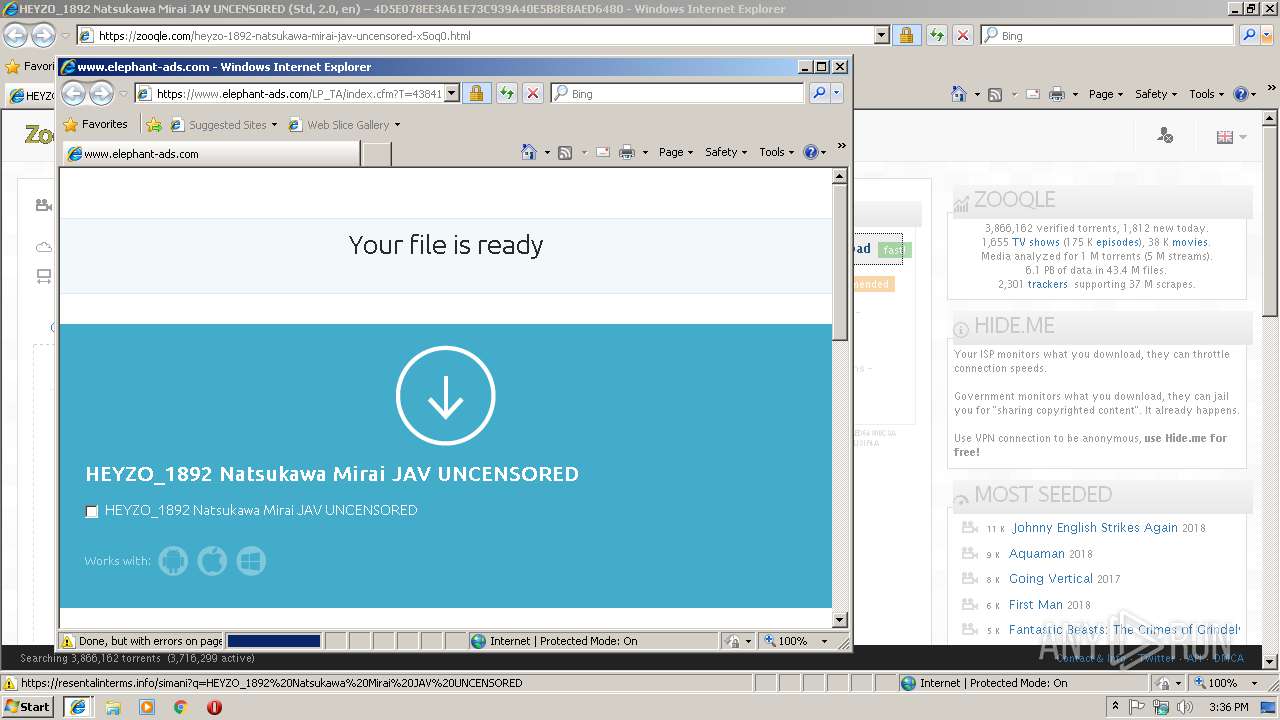
Task: Click the Windows Media Player taskbar icon
Action: click(x=147, y=707)
